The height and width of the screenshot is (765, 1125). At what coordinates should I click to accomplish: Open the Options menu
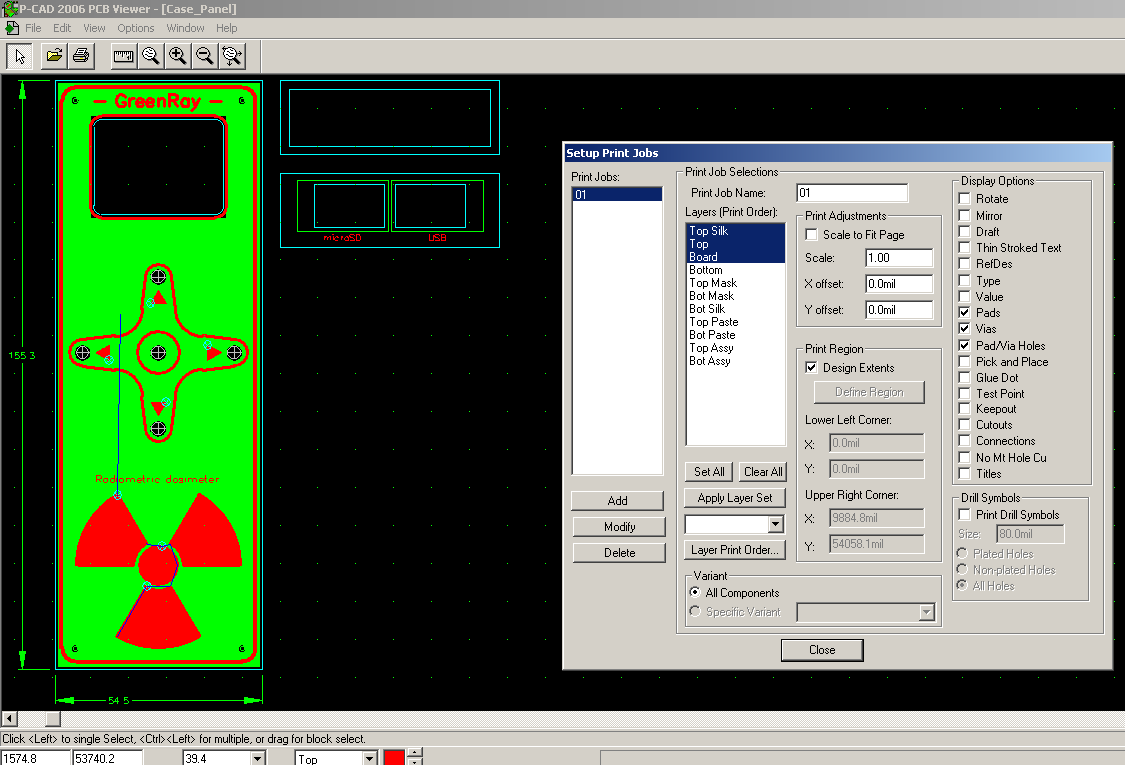tap(136, 28)
